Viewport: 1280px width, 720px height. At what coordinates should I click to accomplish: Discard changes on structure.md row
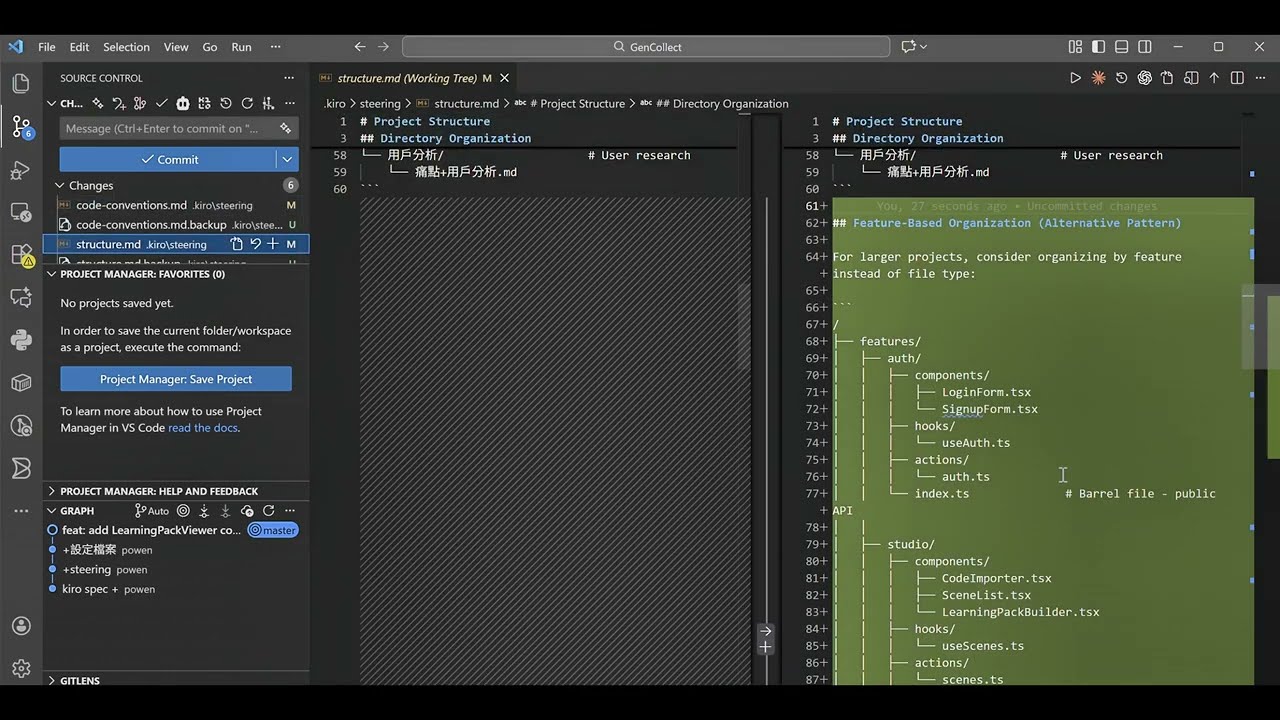coord(255,244)
